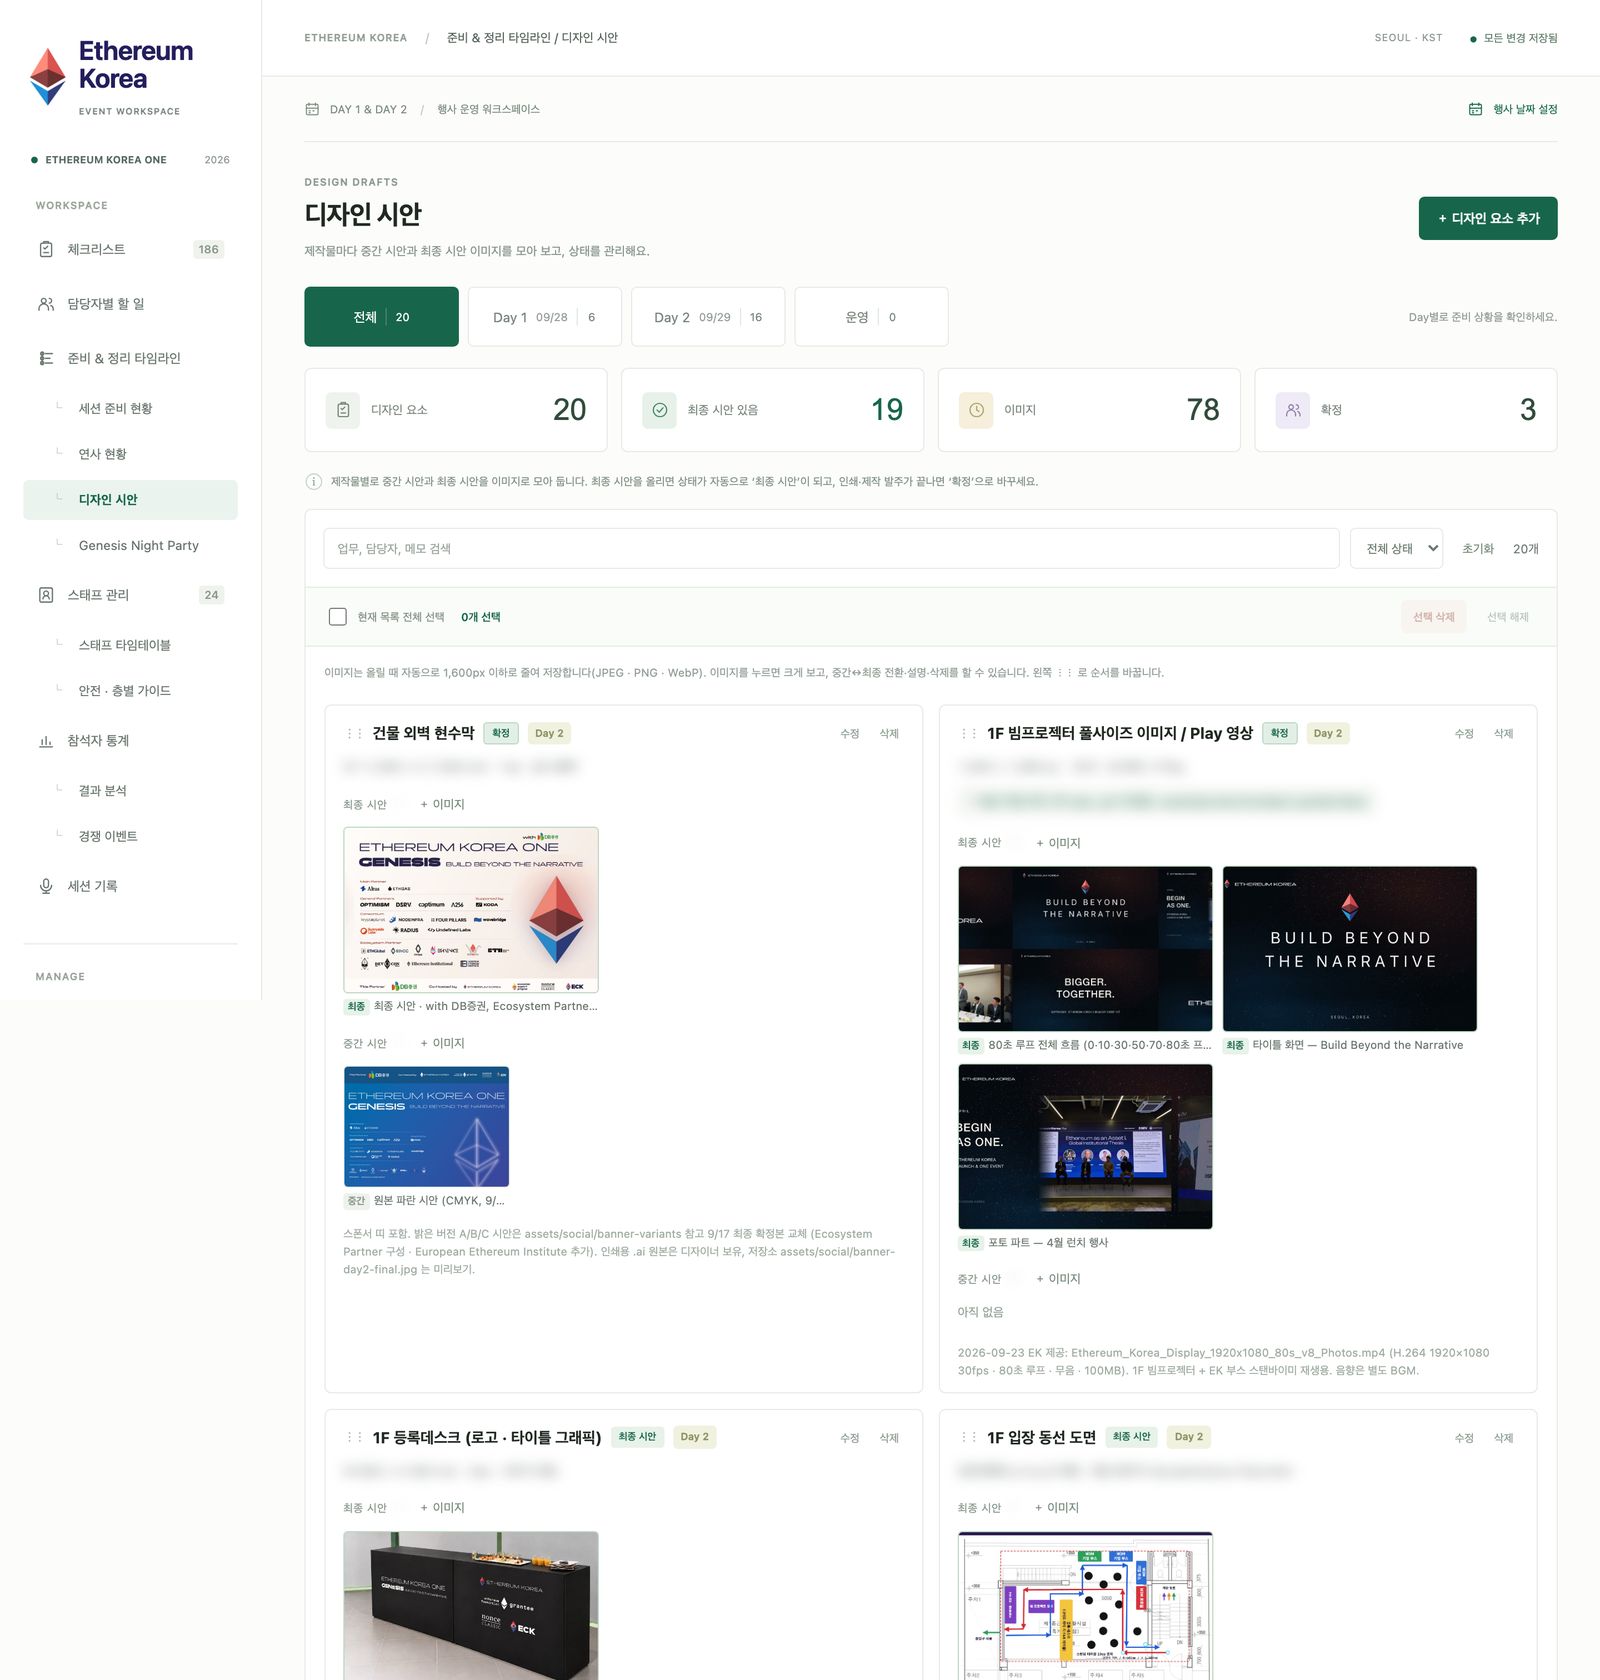Viewport: 1600px width, 1680px height.
Task: Click the 최종 시안 있음 checkmark icon
Action: (x=660, y=410)
